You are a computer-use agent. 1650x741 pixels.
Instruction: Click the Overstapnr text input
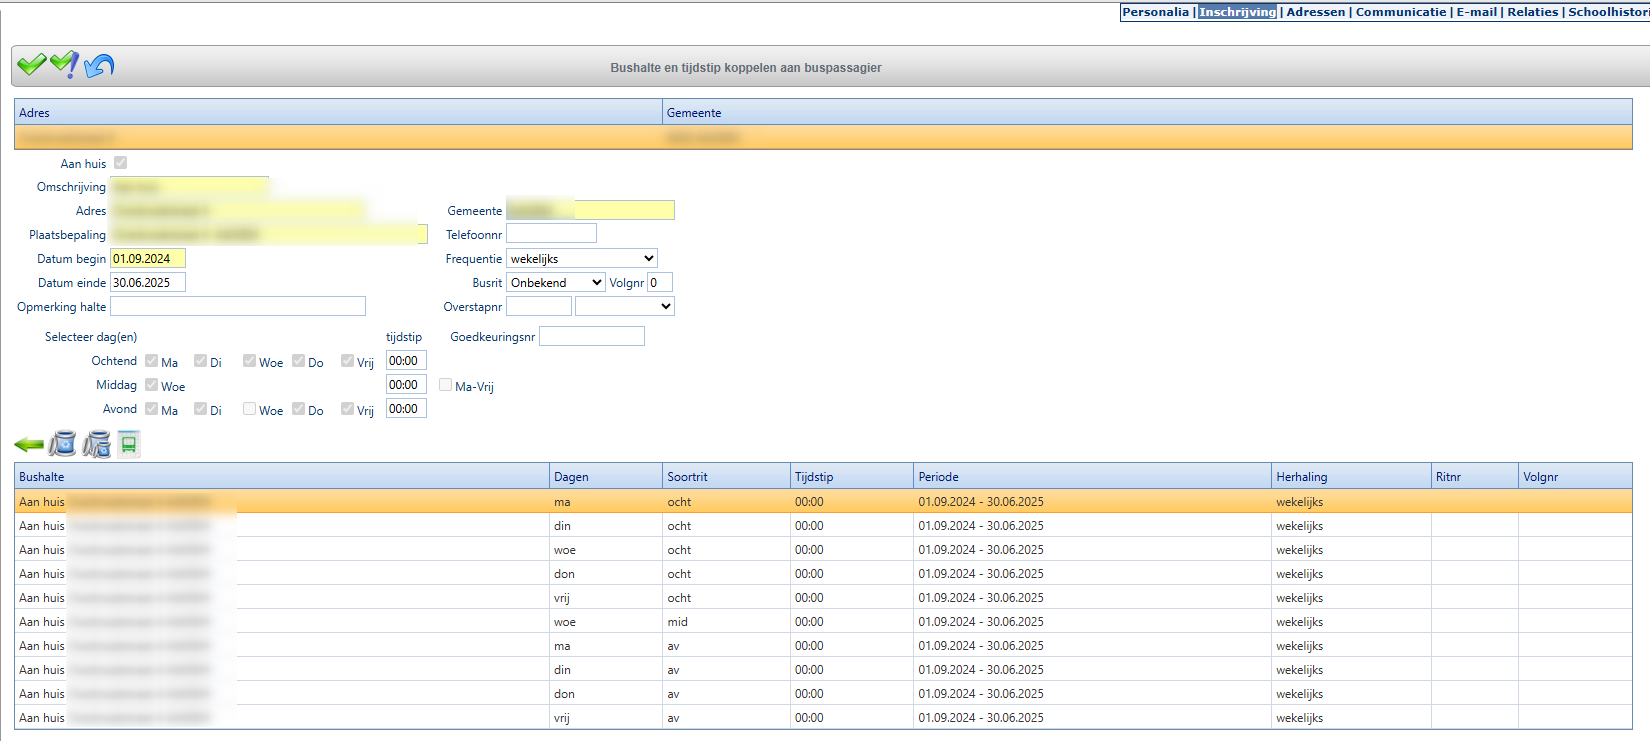tap(539, 306)
